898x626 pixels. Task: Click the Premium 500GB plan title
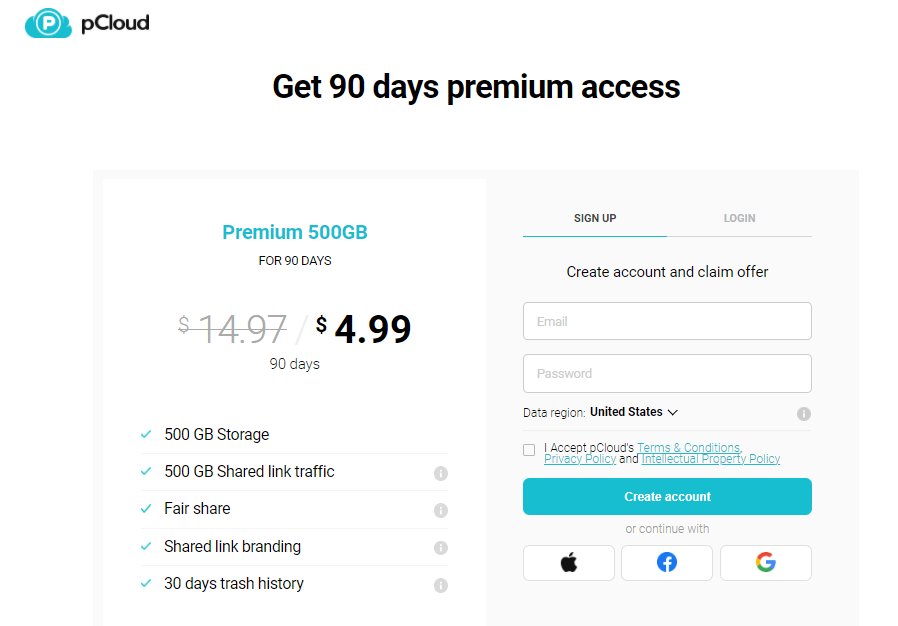tap(295, 233)
